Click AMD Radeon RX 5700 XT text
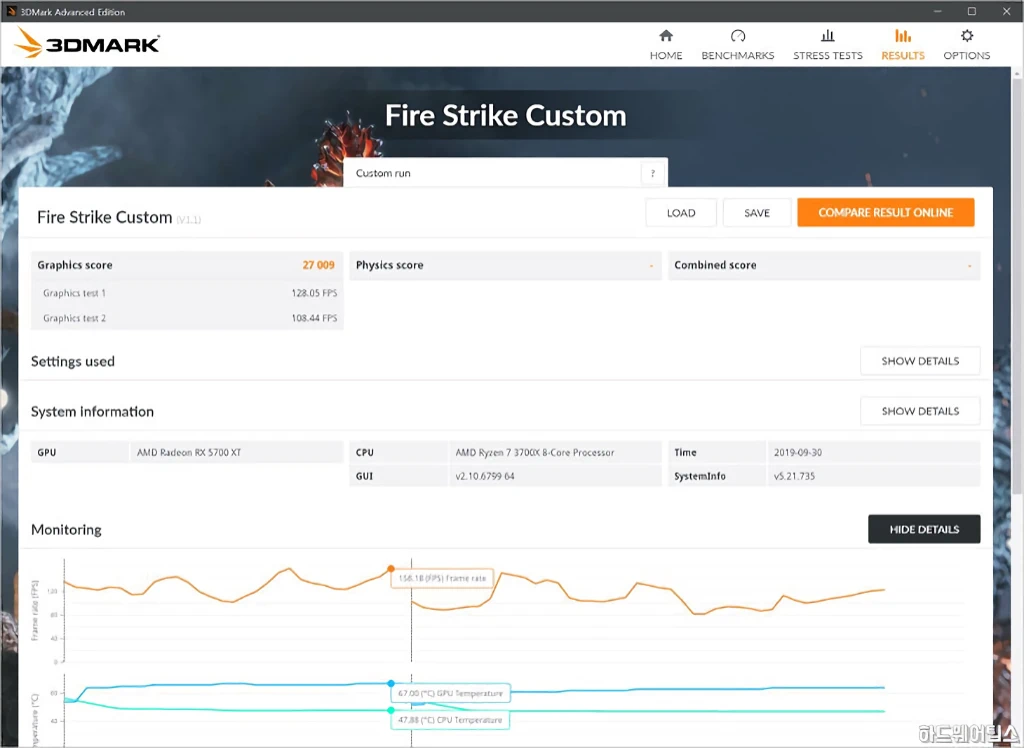1024x748 pixels. tap(189, 452)
